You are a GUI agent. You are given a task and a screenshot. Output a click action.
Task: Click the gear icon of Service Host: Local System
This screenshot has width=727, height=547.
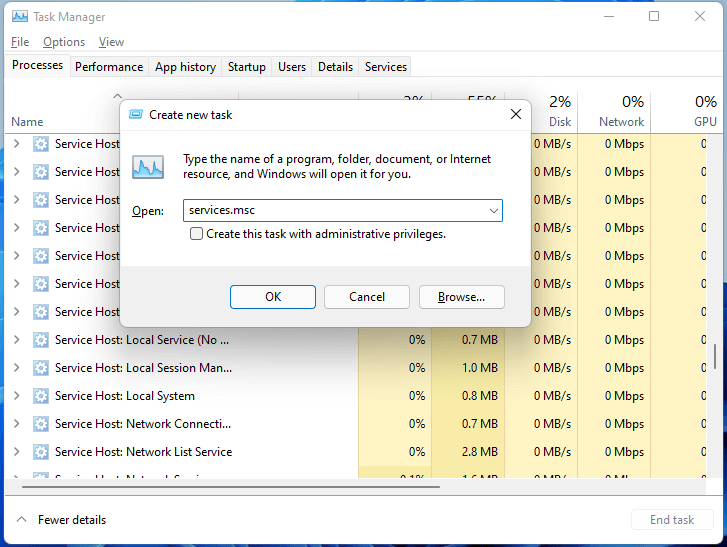coord(41,396)
